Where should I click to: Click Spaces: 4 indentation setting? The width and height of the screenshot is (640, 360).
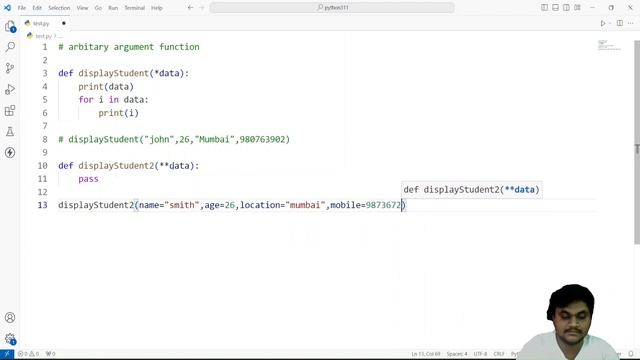tap(457, 354)
